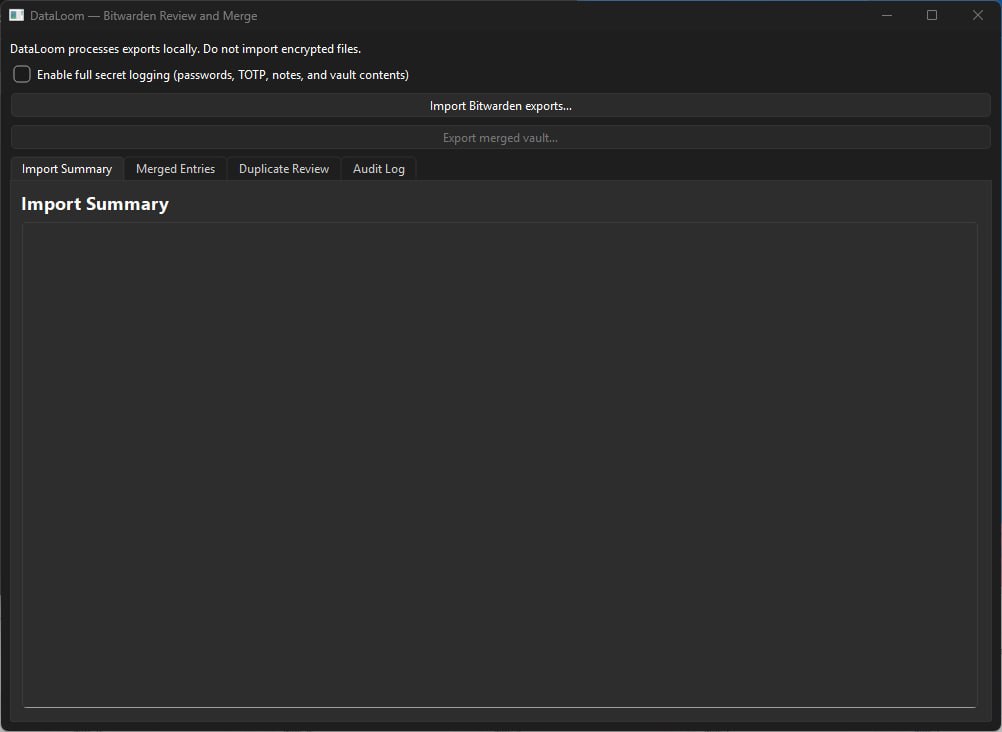The image size is (1002, 732).
Task: Switch to the Merged Entries tab
Action: point(175,169)
